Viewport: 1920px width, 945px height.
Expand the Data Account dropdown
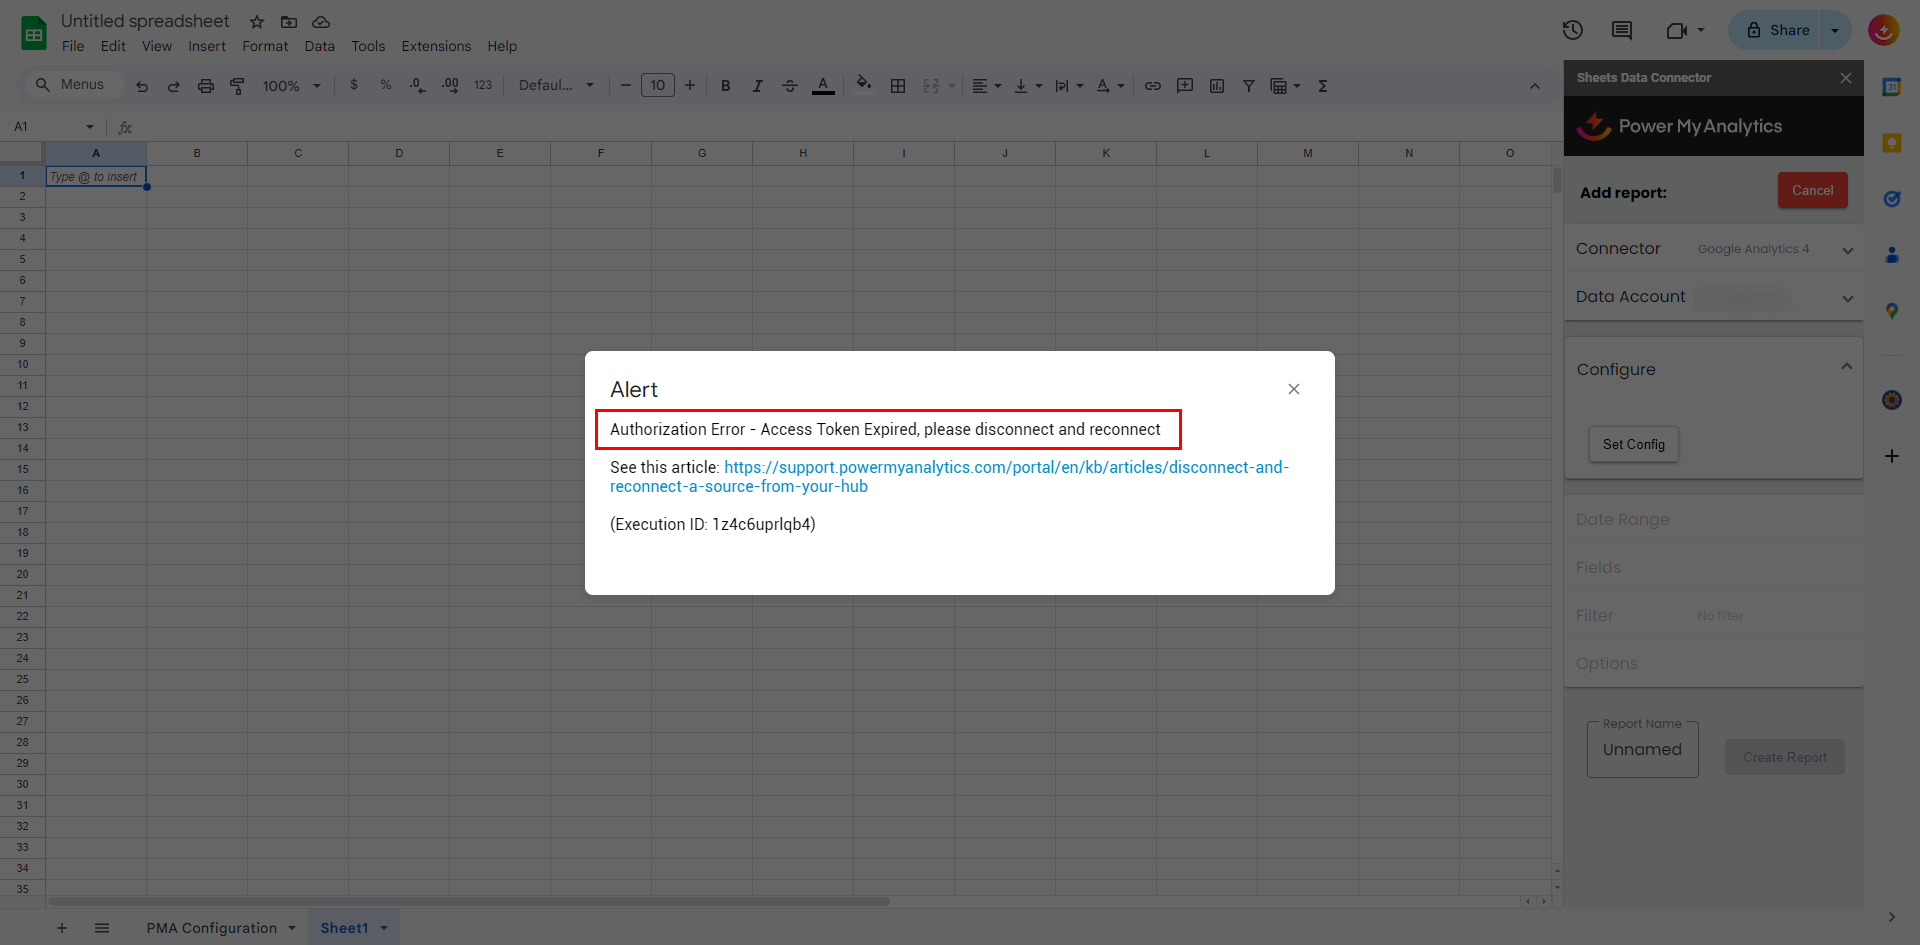[1846, 298]
